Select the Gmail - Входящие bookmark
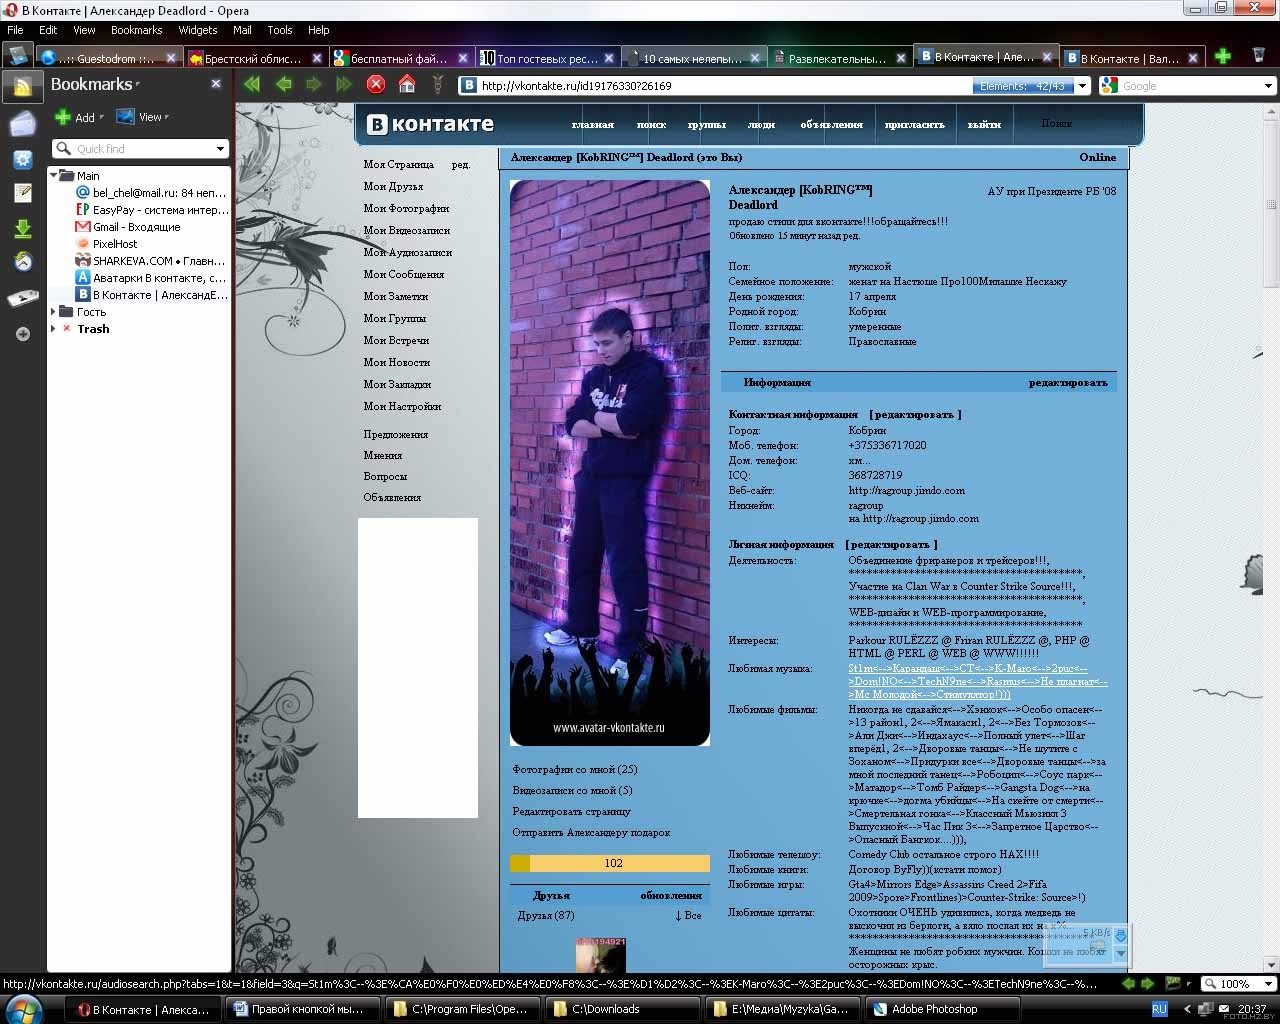This screenshot has height=1024, width=1280. tap(136, 227)
